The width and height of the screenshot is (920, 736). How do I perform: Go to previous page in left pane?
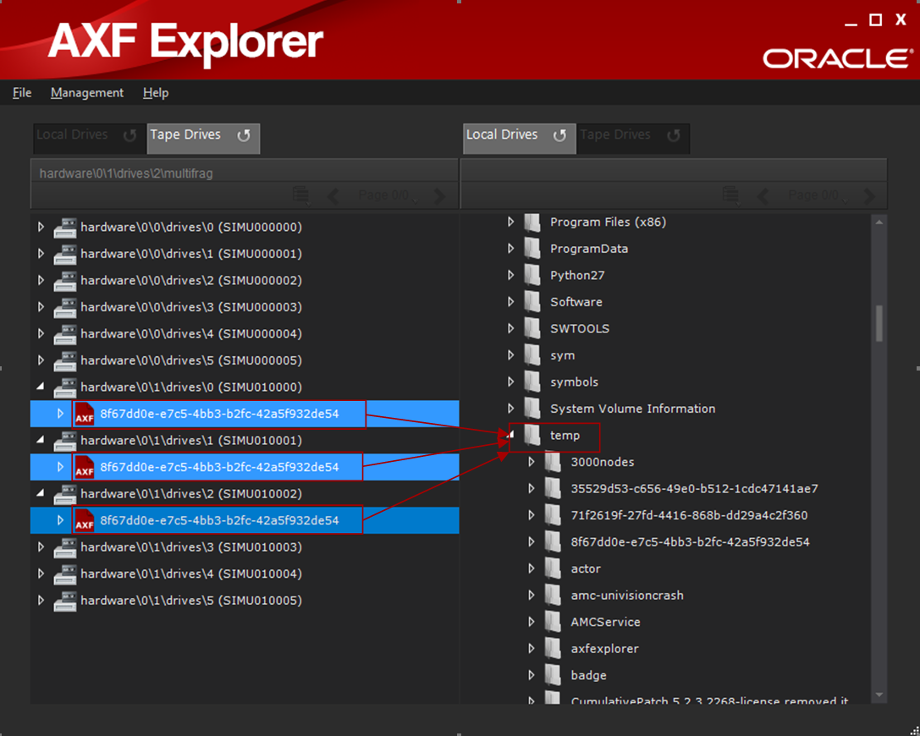333,195
